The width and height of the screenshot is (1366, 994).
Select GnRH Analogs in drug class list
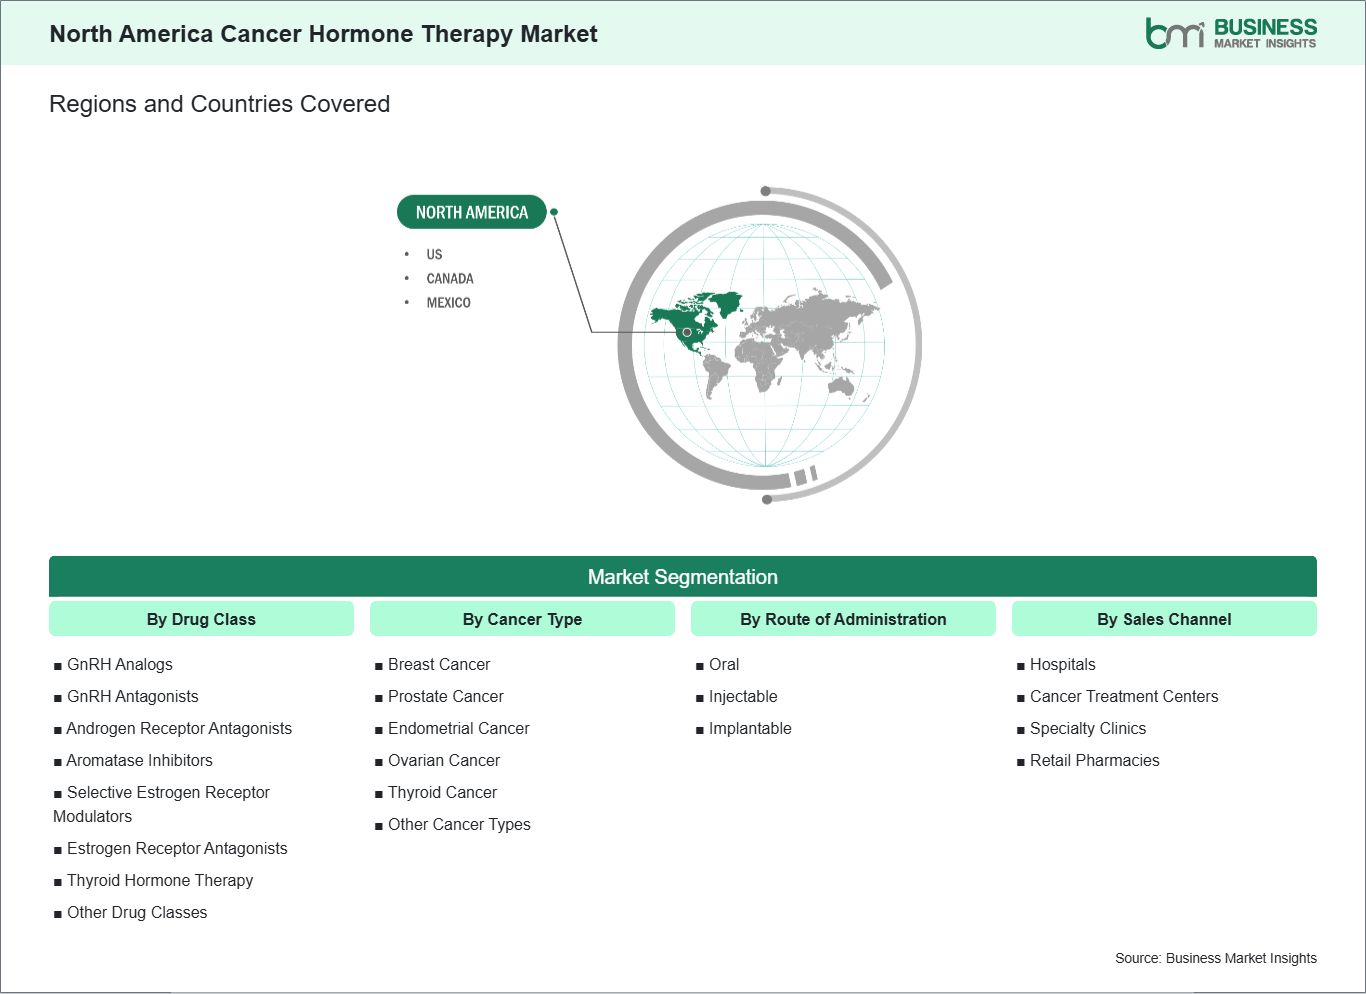(x=119, y=664)
